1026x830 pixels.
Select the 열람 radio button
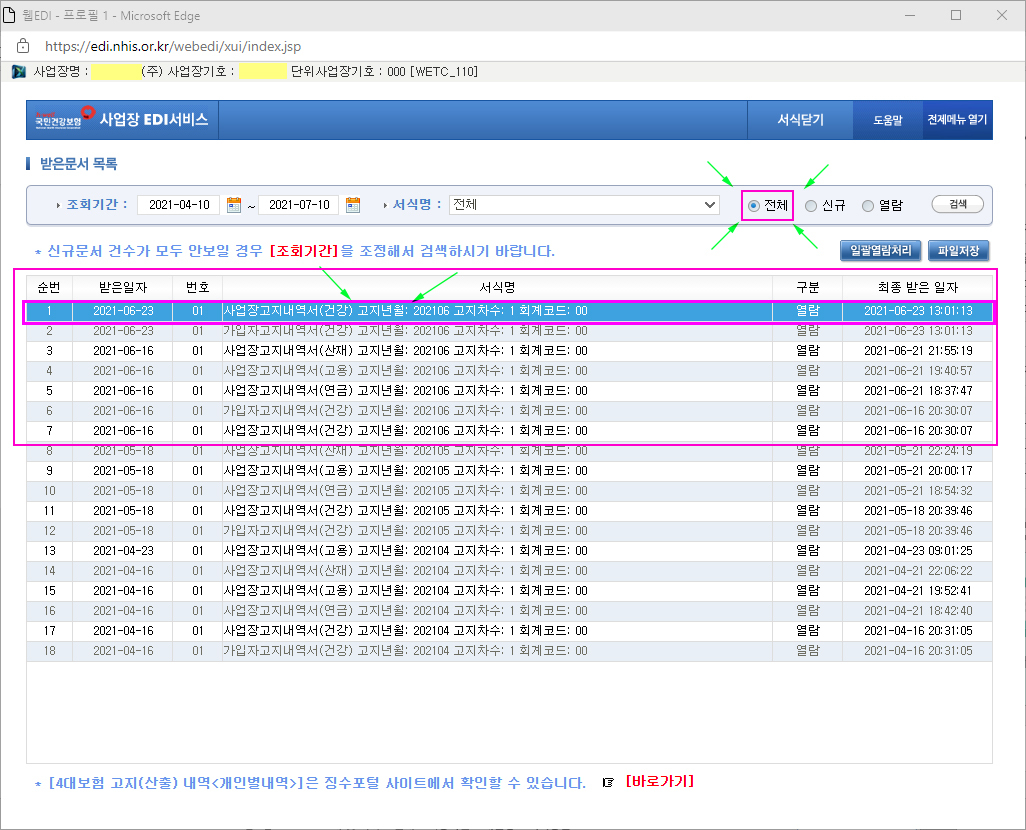click(x=868, y=206)
